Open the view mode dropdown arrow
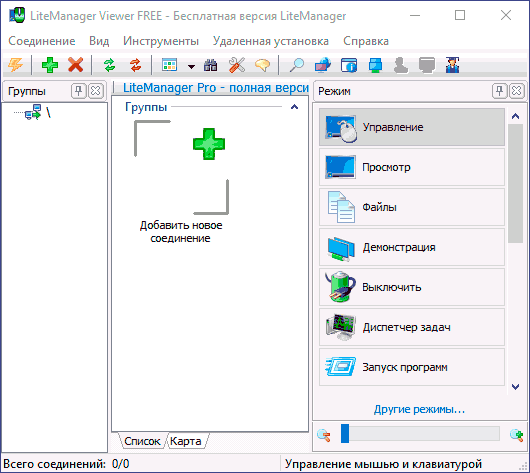Viewport: 530px width, 473px height. tap(191, 66)
